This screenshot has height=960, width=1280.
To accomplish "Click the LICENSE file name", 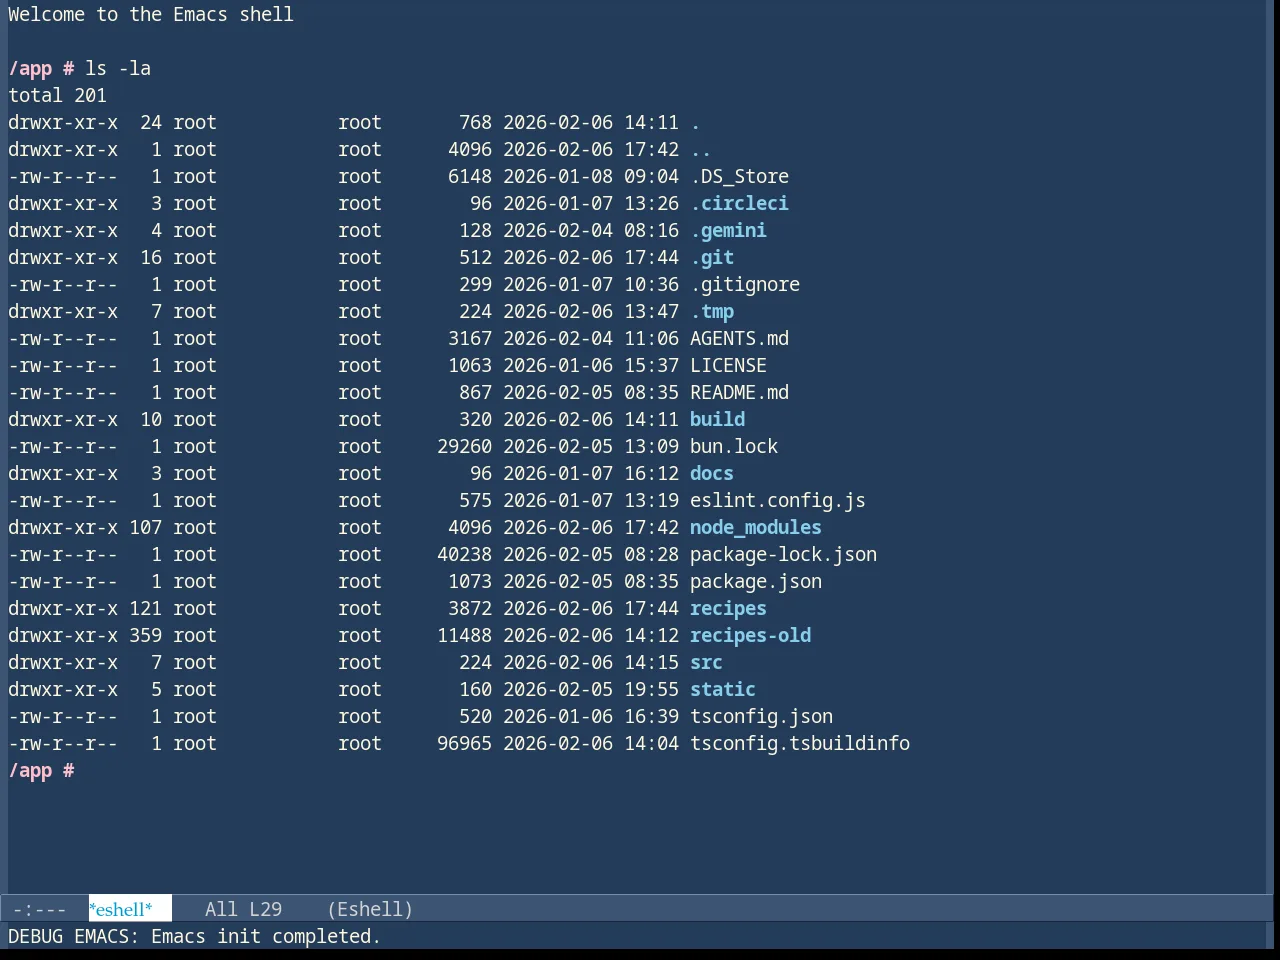I will pyautogui.click(x=728, y=365).
